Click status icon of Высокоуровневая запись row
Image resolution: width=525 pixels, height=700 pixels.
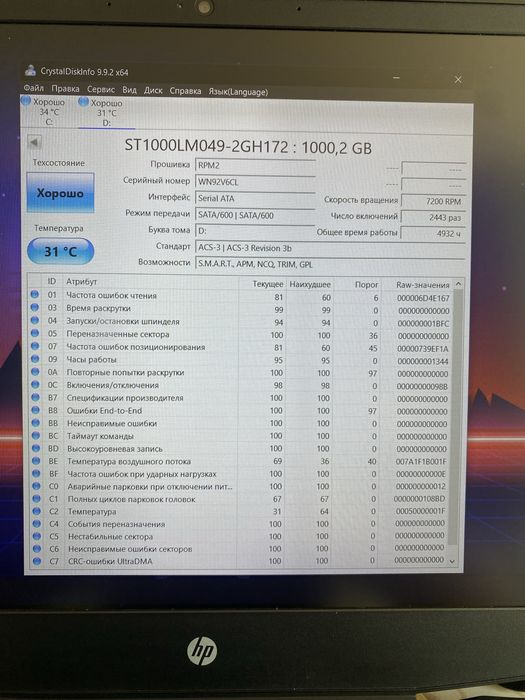(36, 448)
